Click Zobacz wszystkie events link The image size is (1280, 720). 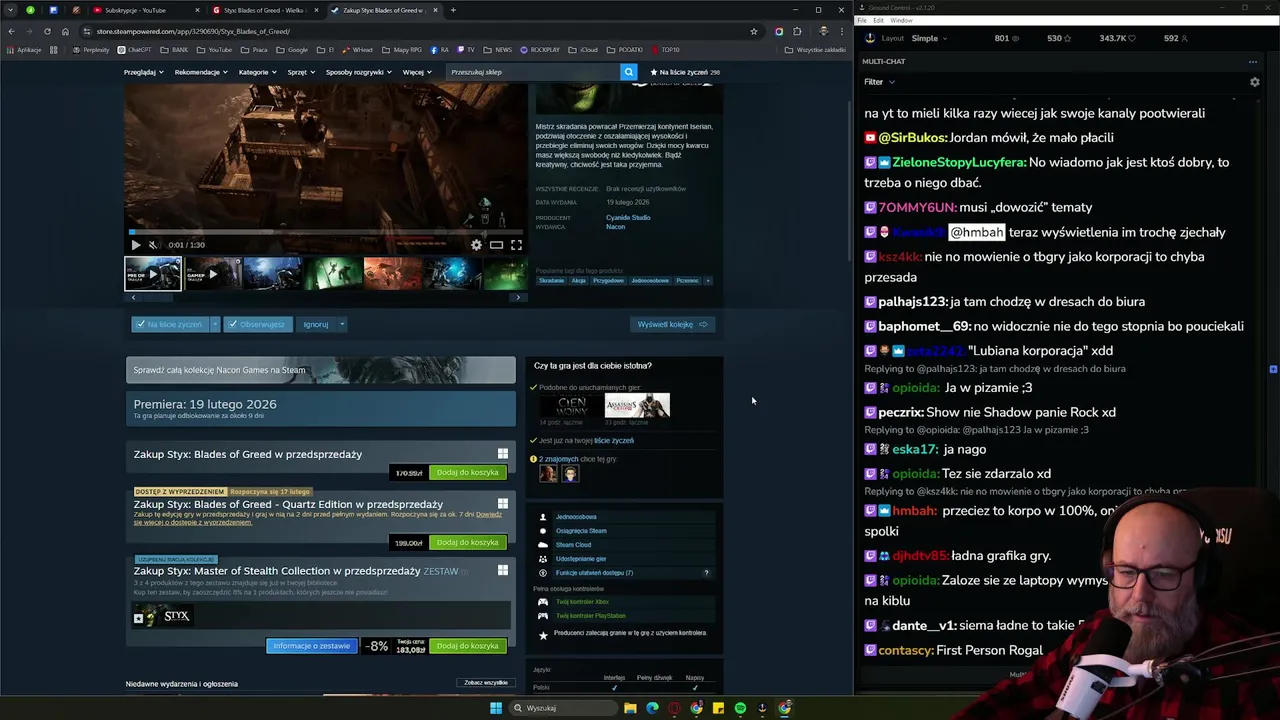click(486, 683)
